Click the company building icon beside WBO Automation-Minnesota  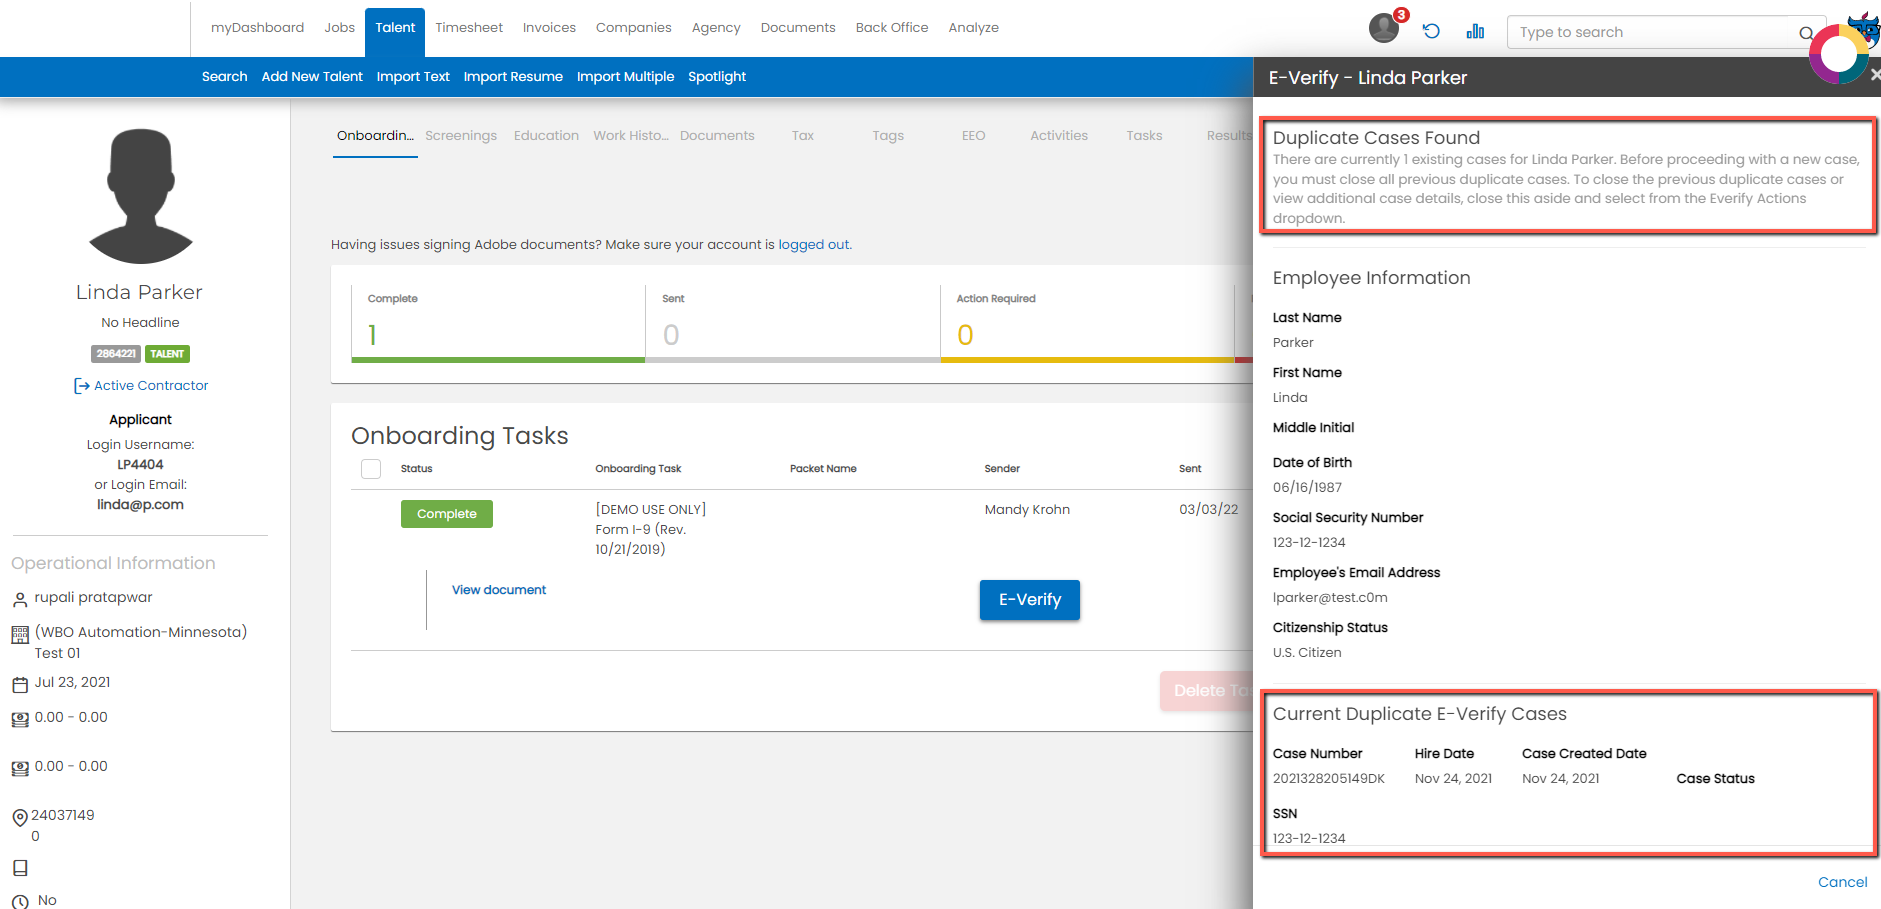(19, 635)
